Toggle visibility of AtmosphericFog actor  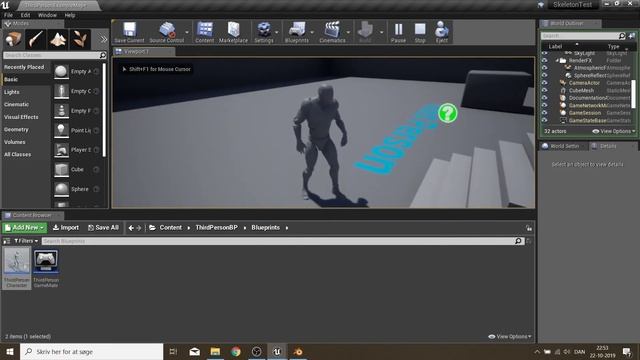pos(544,68)
